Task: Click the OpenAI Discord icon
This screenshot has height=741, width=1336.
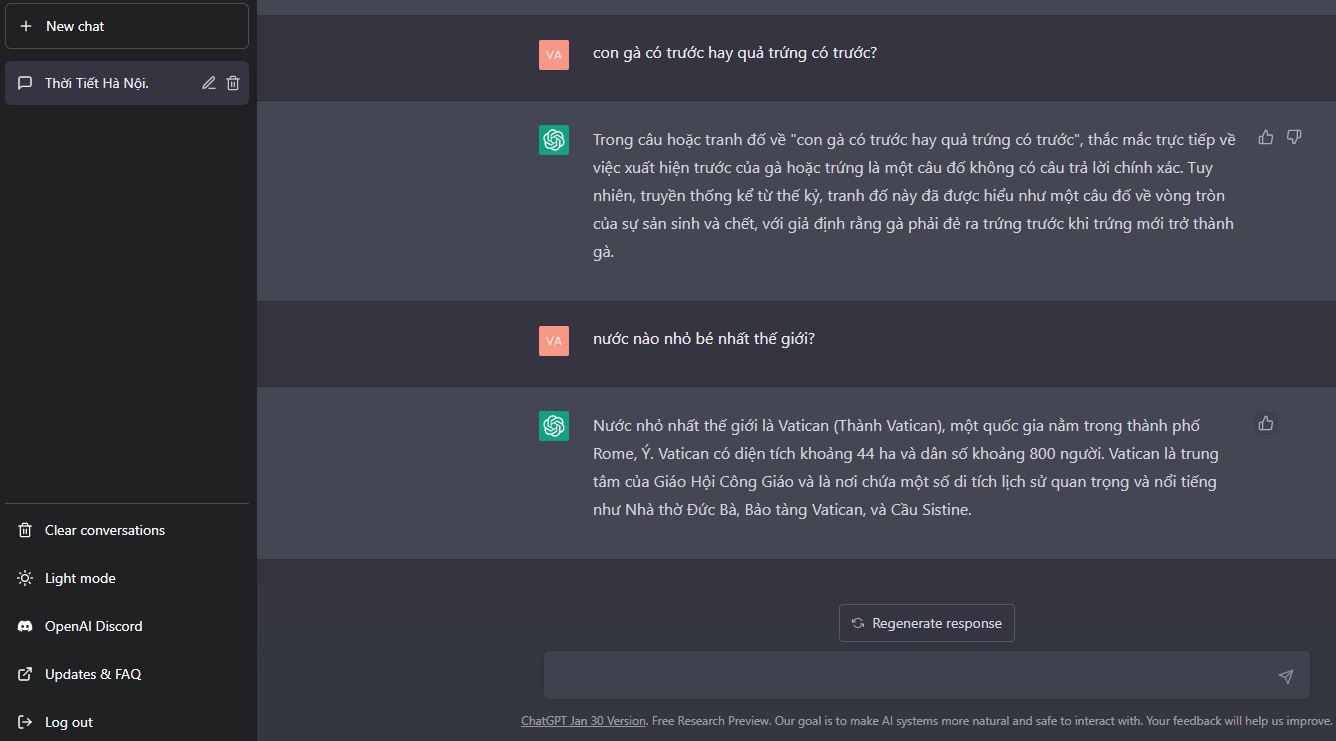Action: 24,626
